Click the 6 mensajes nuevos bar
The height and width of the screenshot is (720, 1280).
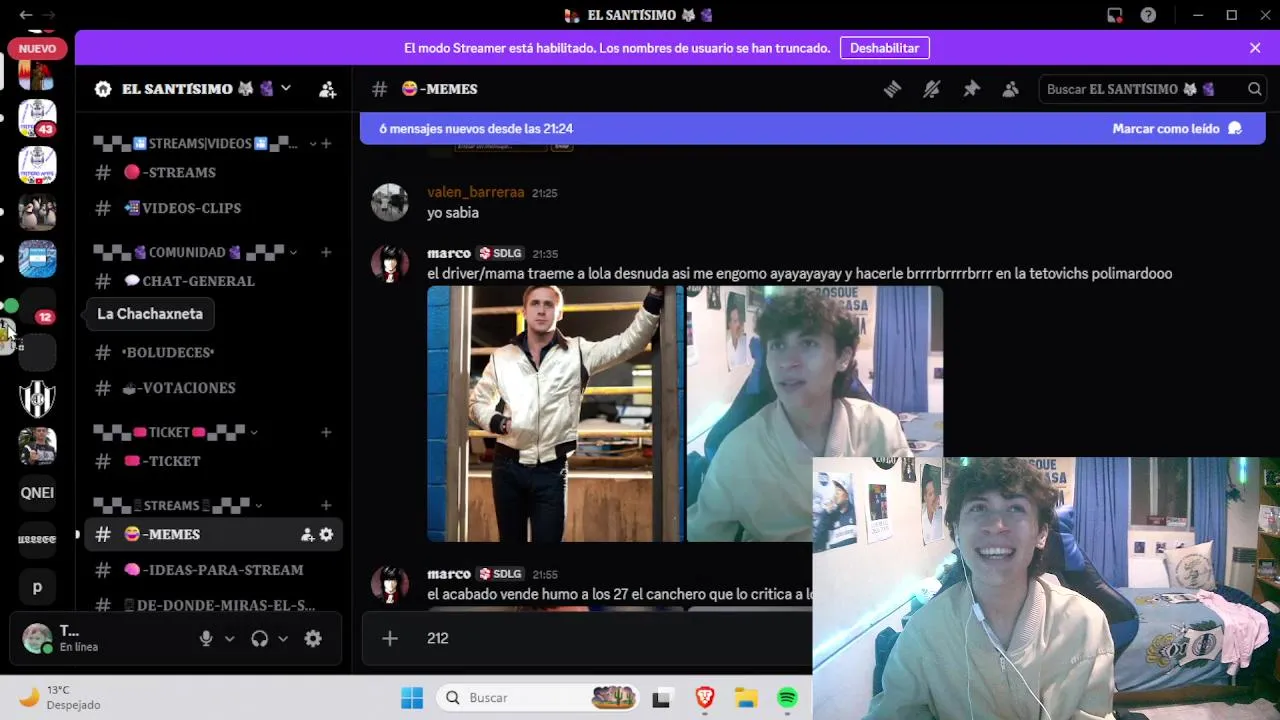812,128
